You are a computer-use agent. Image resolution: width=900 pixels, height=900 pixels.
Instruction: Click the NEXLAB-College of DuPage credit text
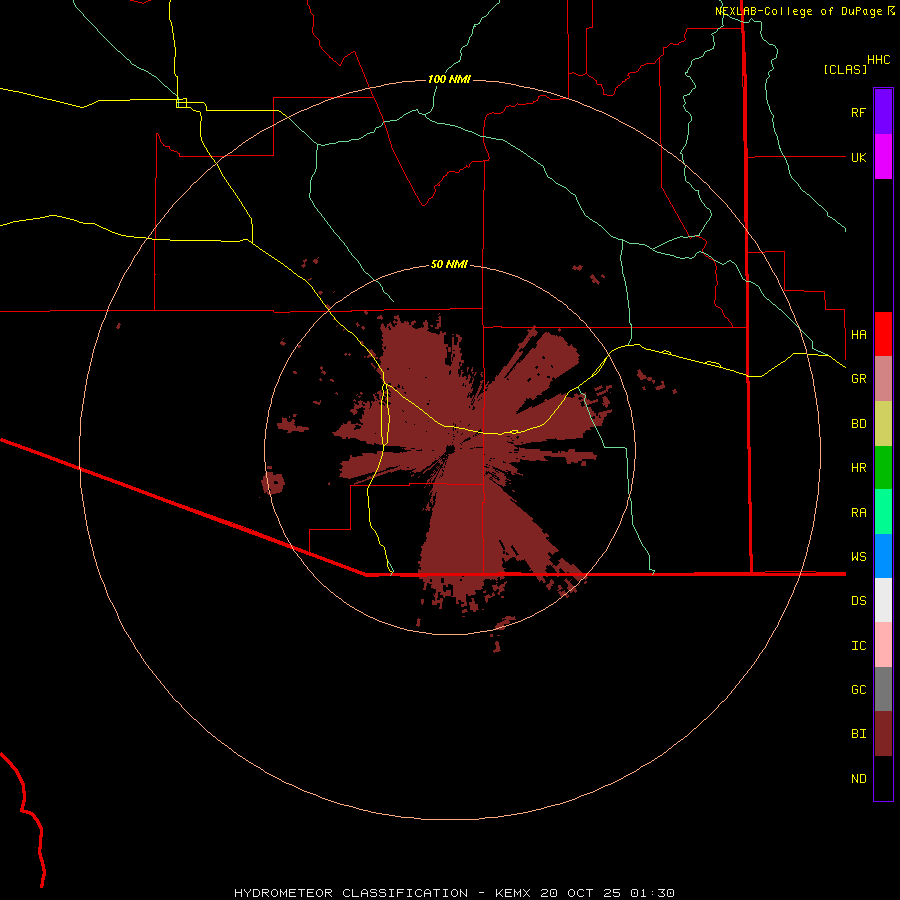point(800,11)
